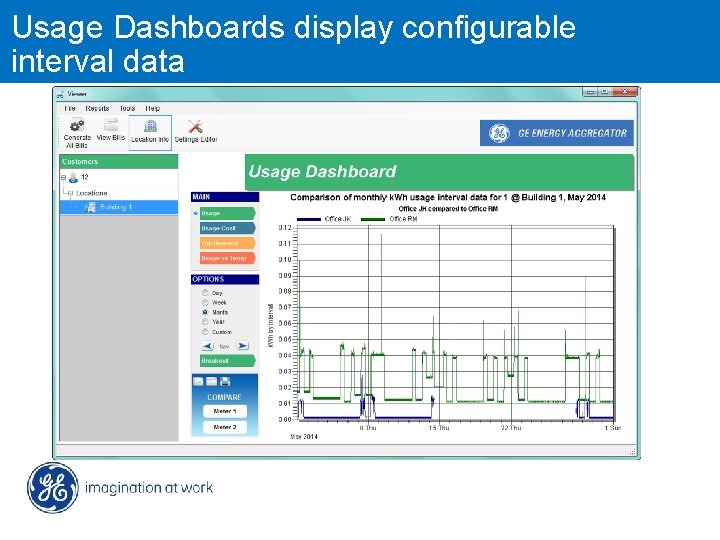This screenshot has height=540, width=720.
Task: Click the '15 Thu' x-axis label
Action: (x=439, y=428)
